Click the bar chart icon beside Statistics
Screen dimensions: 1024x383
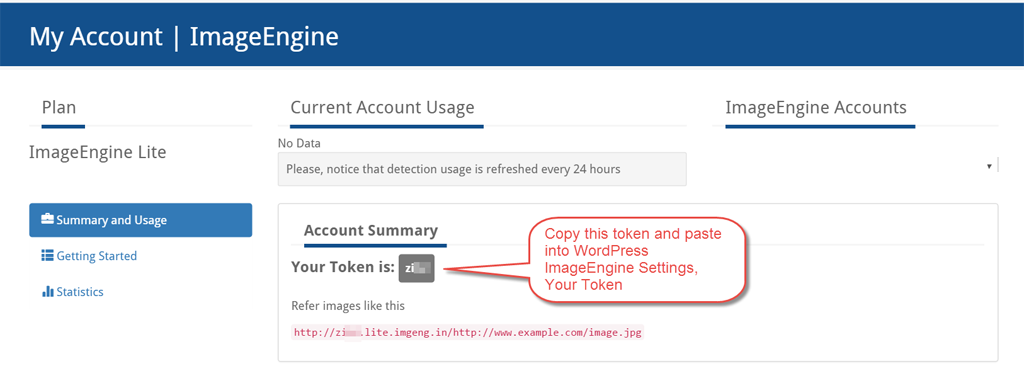tap(47, 291)
